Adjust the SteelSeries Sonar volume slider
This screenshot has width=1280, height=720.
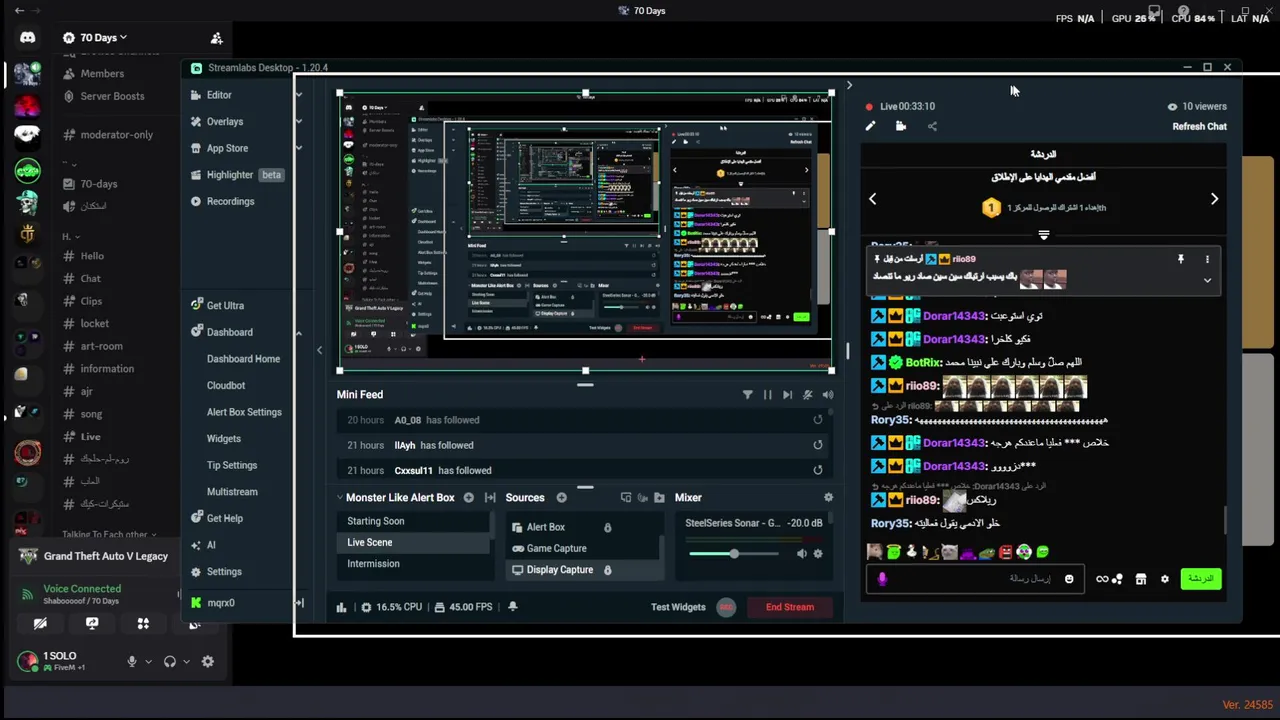pyautogui.click(x=733, y=554)
